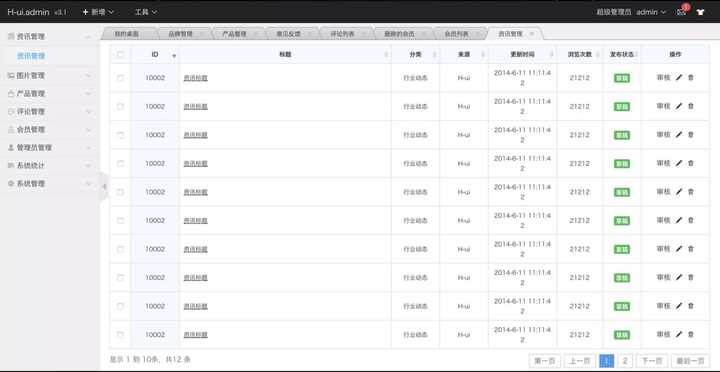Image resolution: width=720 pixels, height=372 pixels.
Task: Click the sort icon on 更新时间 column
Action: coord(551,55)
